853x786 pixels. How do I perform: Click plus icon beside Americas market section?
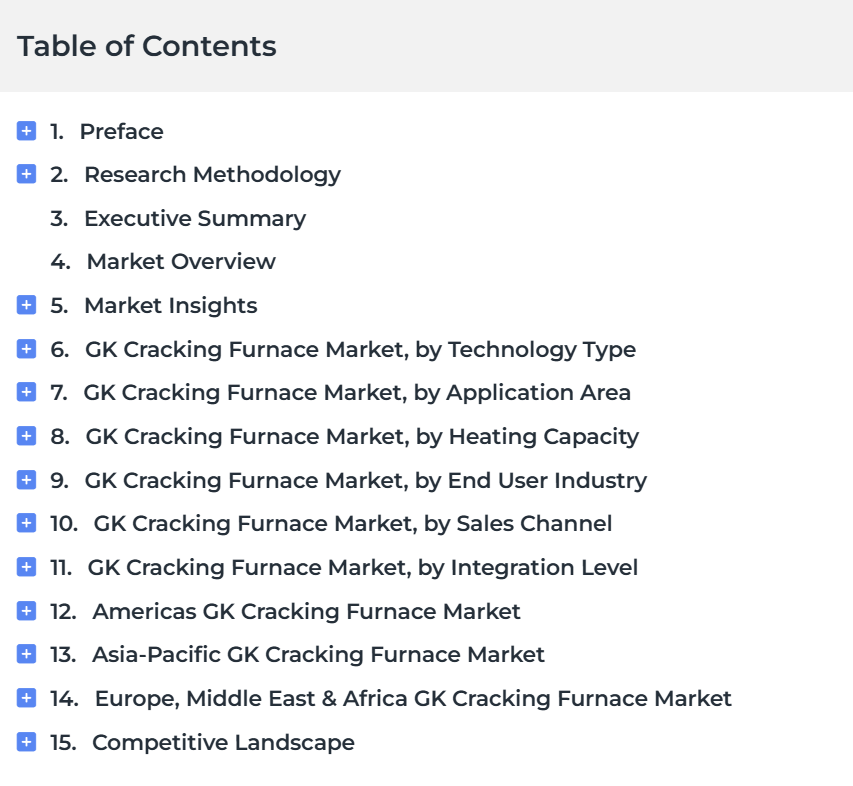pos(26,611)
